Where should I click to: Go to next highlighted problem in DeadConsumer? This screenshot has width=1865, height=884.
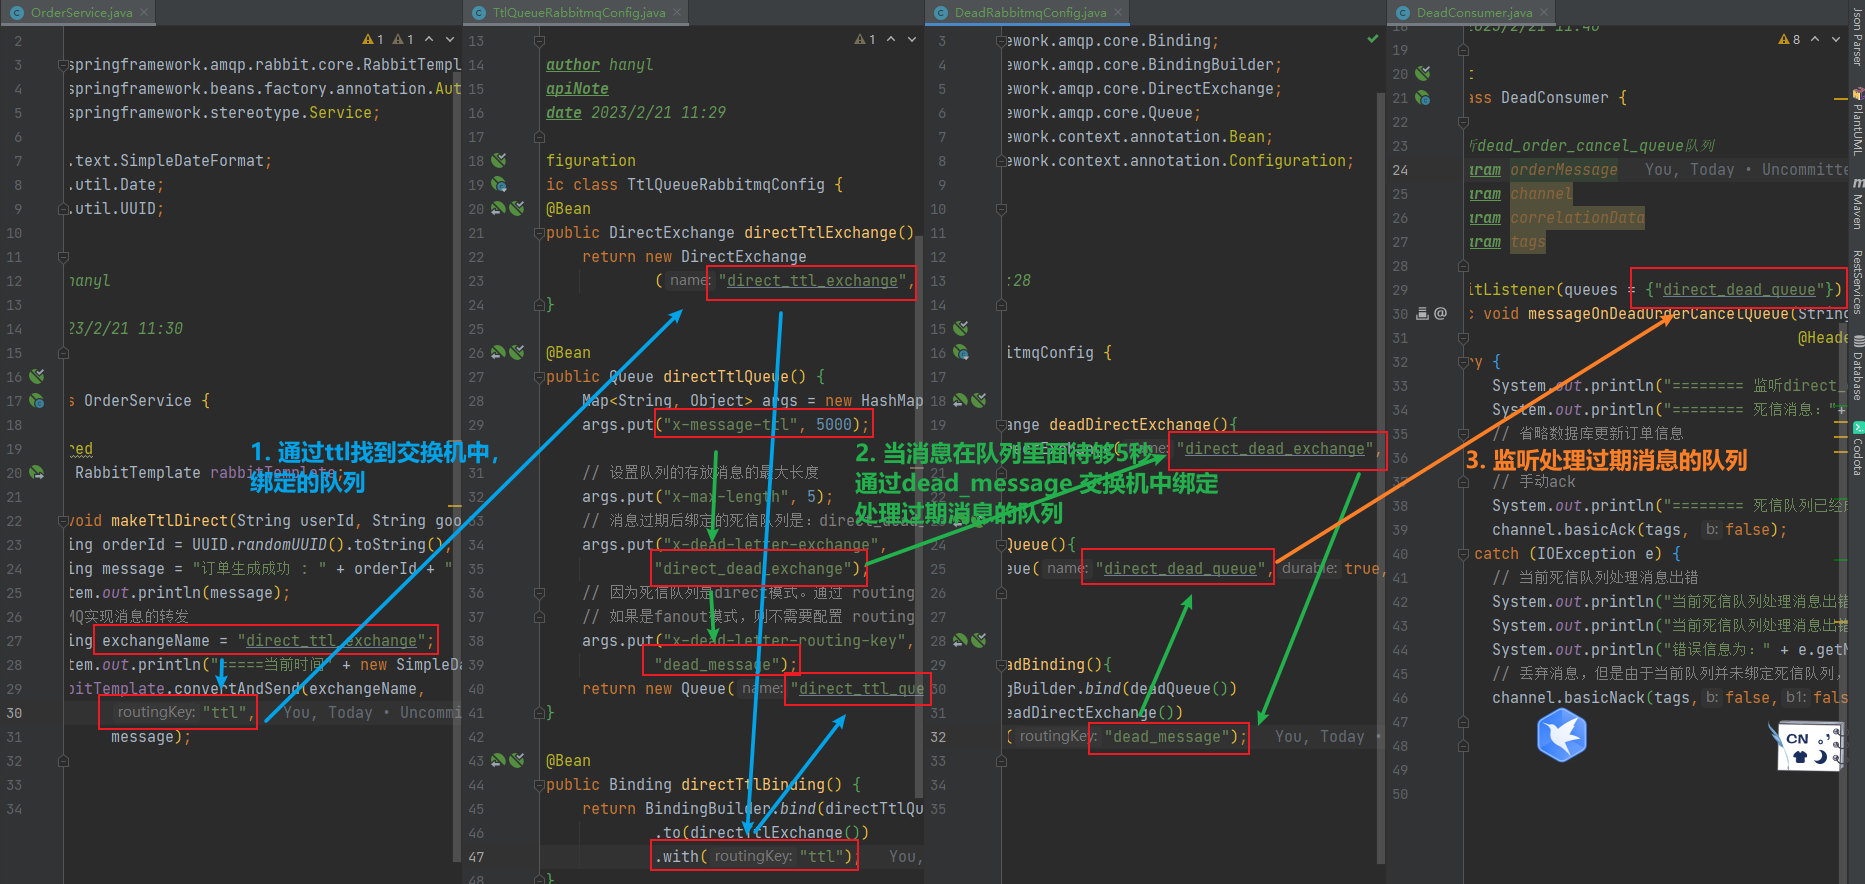point(1836,39)
